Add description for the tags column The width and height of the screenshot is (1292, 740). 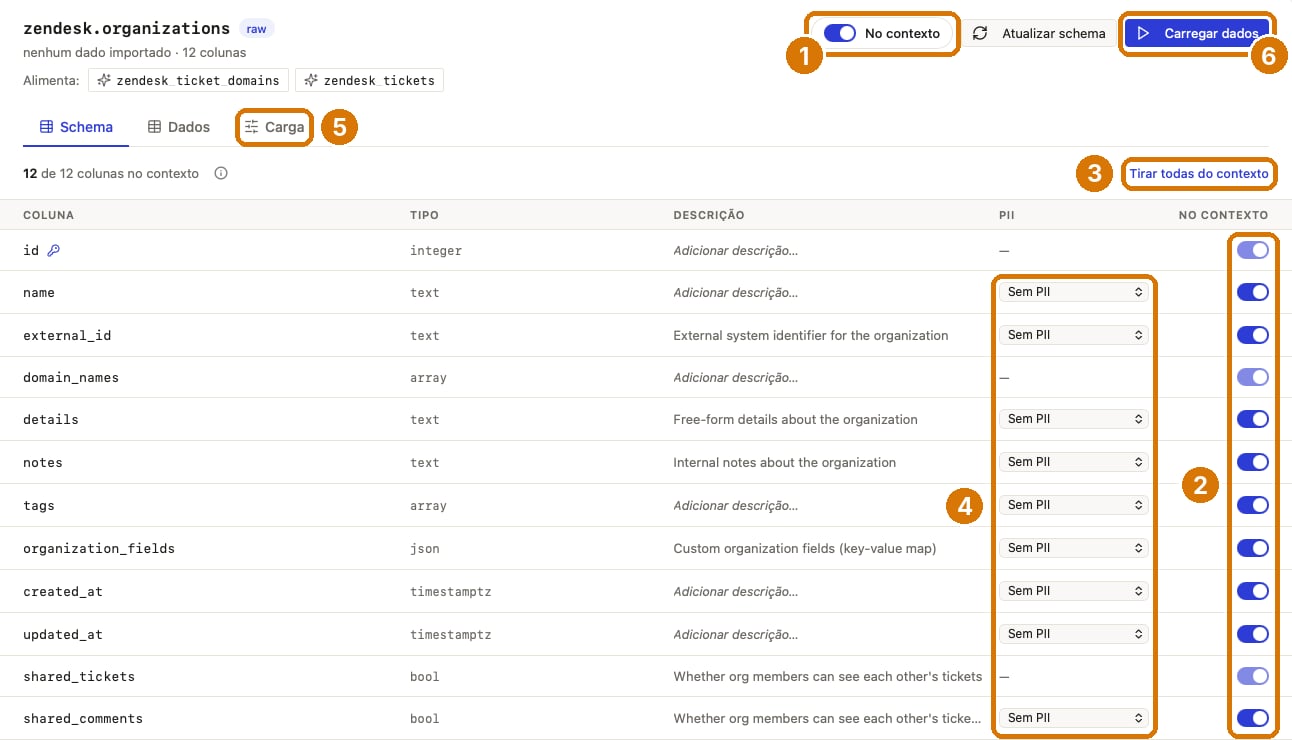point(736,506)
